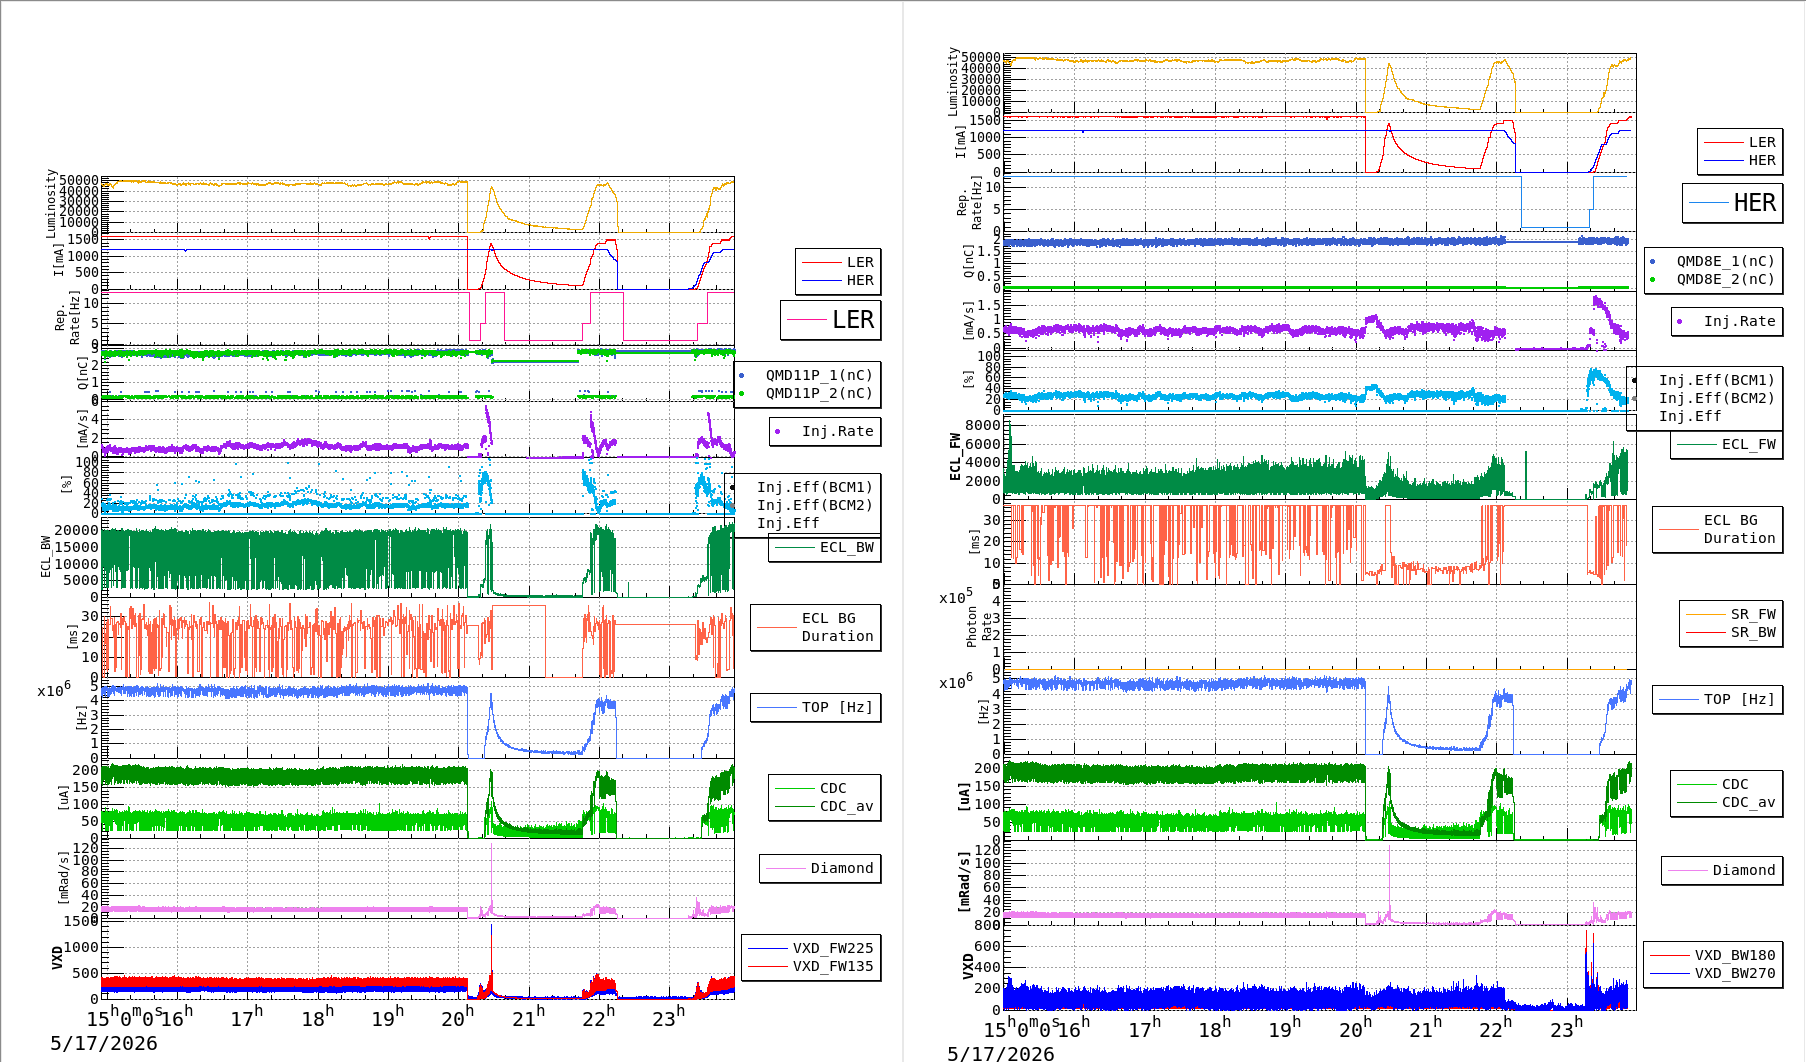Click the Luminosity axis label of HER plot

click(x=953, y=81)
